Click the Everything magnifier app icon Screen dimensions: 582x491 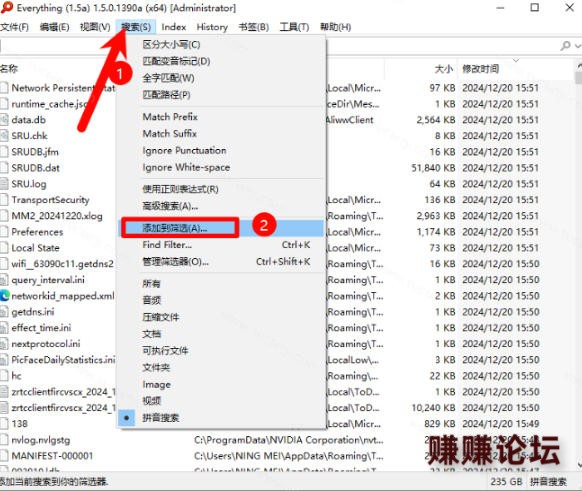[x=7, y=7]
